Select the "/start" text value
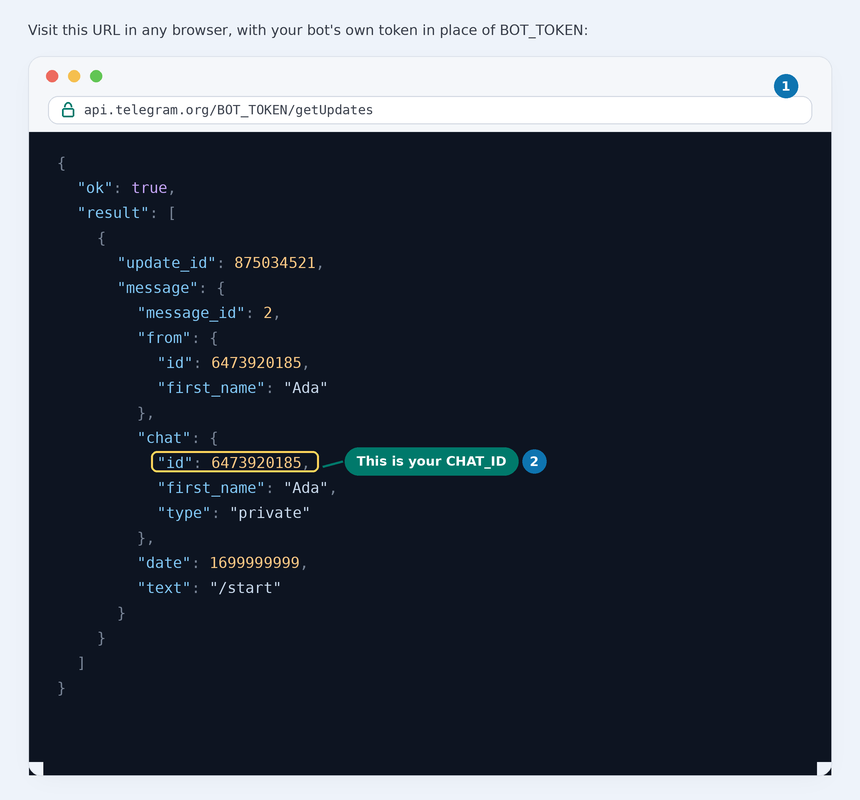Screen dimensions: 860x800 pyautogui.click(x=245, y=588)
